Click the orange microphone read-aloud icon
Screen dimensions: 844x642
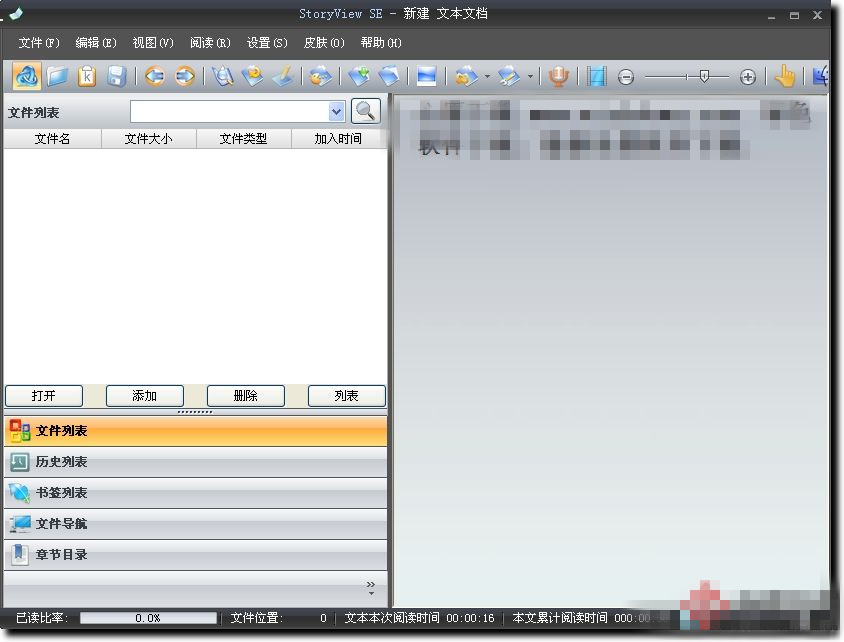pyautogui.click(x=559, y=76)
